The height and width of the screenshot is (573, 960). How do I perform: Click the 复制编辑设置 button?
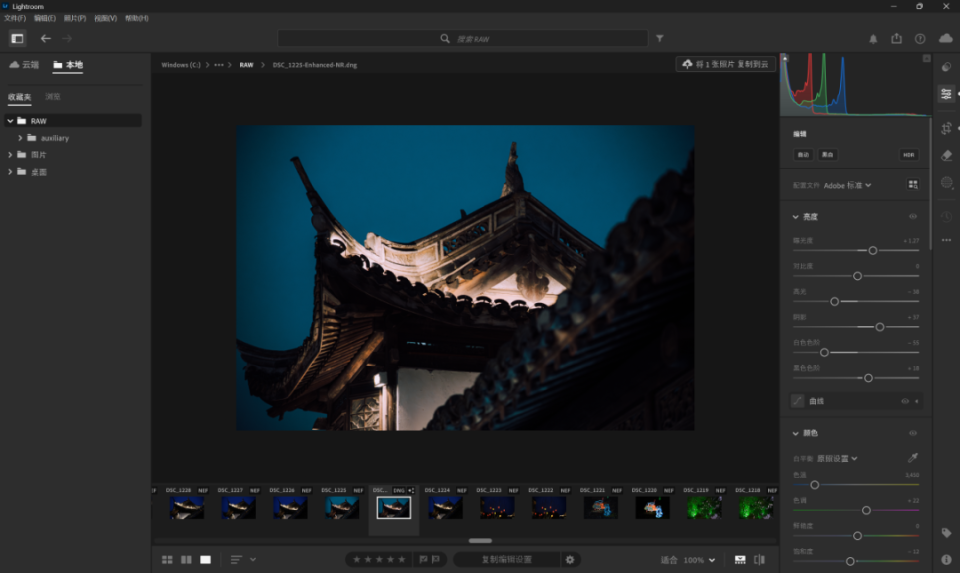pyautogui.click(x=506, y=560)
